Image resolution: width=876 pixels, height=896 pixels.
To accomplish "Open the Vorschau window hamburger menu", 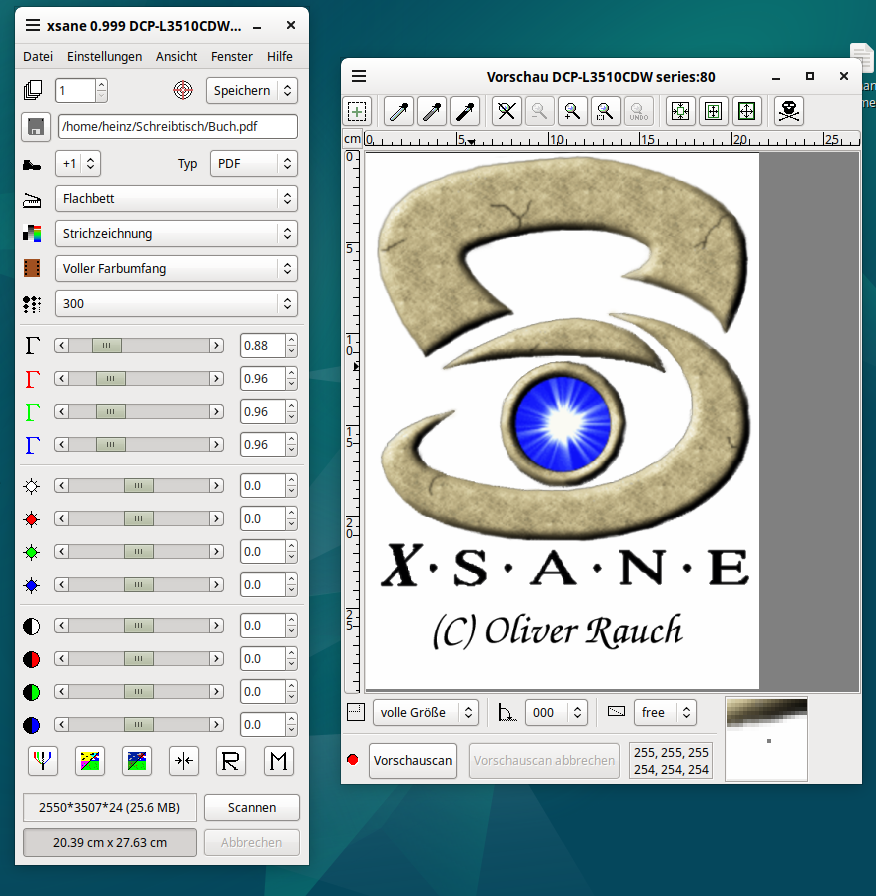I will click(359, 76).
